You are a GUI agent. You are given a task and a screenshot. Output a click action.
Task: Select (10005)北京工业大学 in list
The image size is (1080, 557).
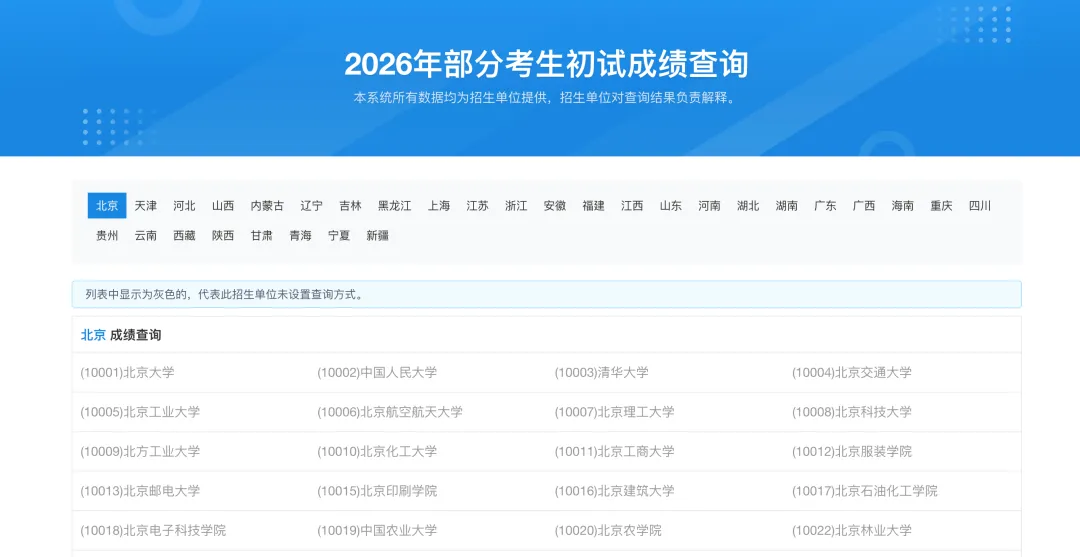tap(140, 412)
